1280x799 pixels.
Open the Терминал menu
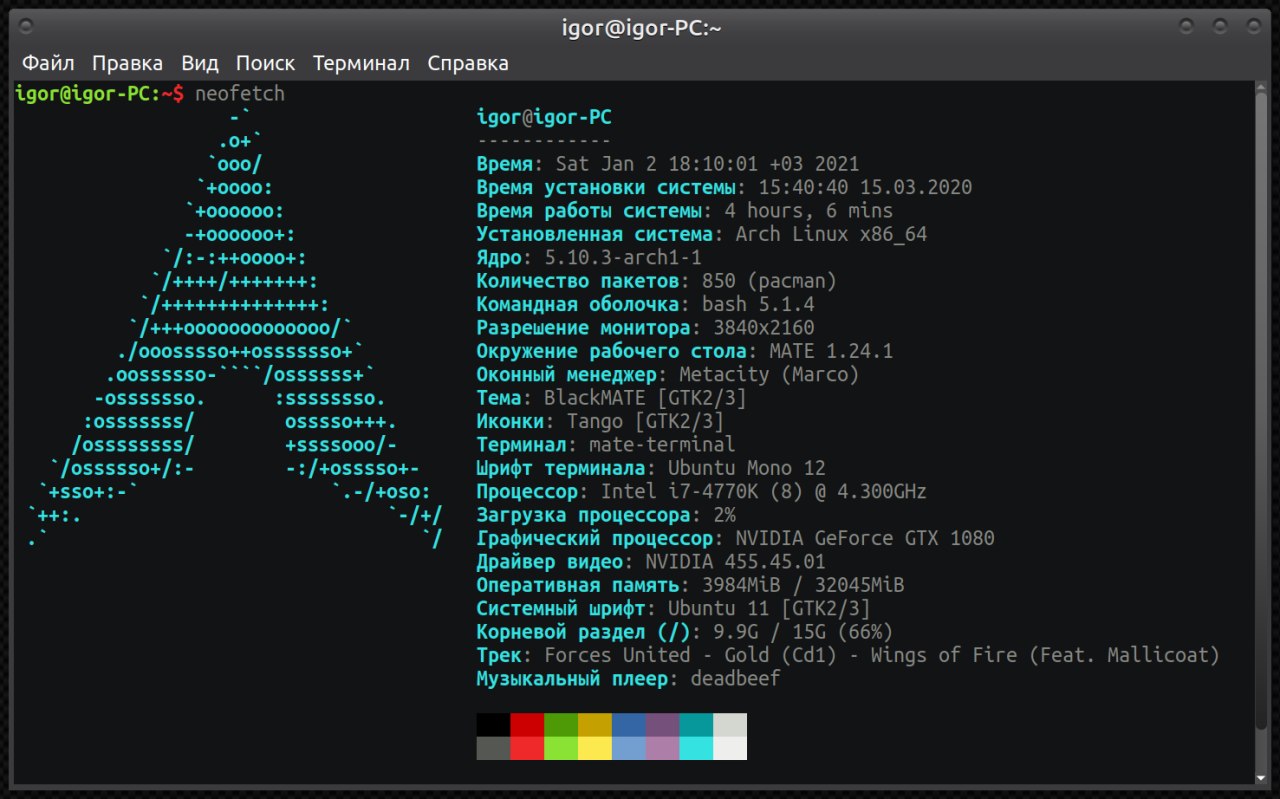361,64
